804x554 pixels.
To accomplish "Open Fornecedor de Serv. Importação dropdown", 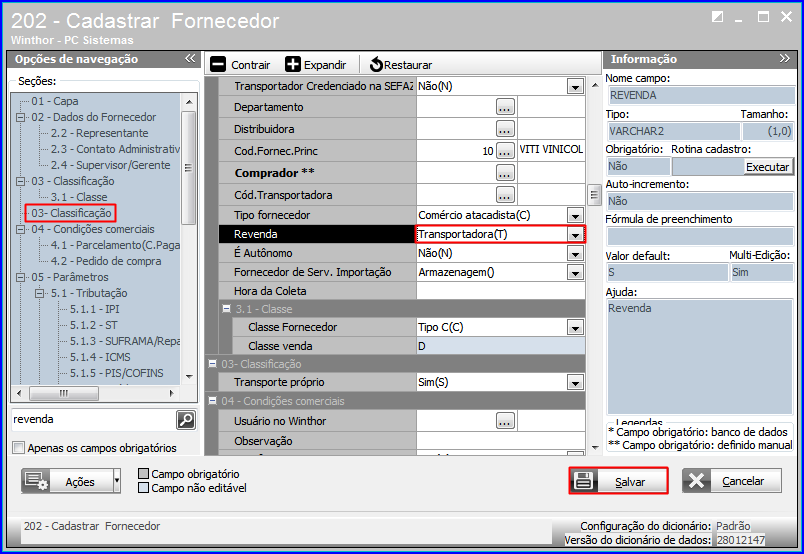I will pyautogui.click(x=575, y=272).
